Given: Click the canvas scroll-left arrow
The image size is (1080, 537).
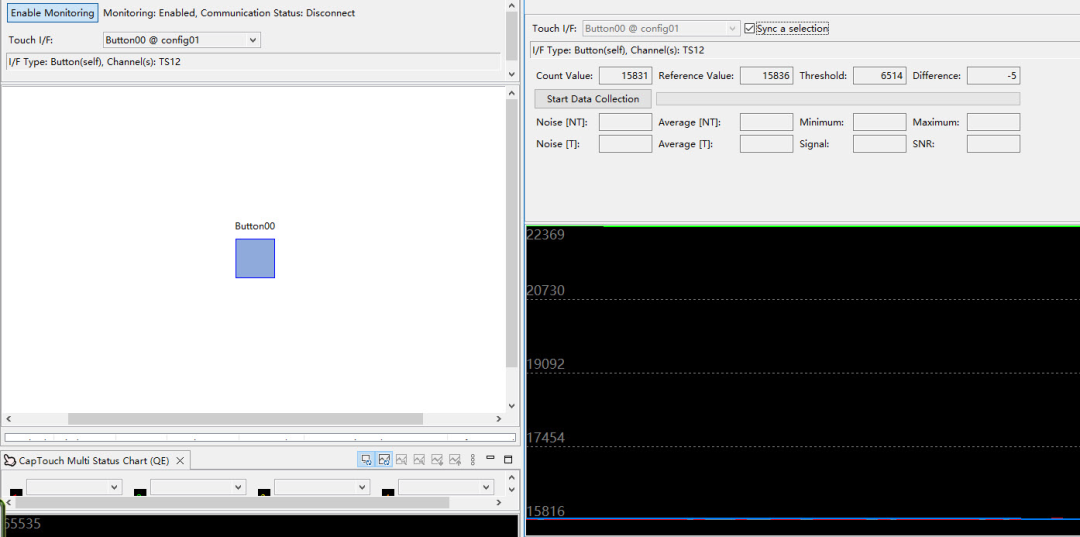Looking at the screenshot, I should click(8, 419).
